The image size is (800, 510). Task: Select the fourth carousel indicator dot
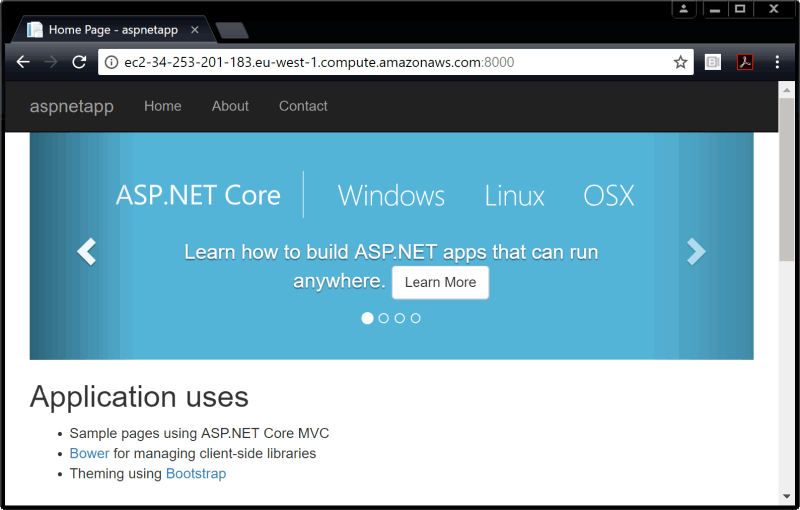pyautogui.click(x=416, y=318)
